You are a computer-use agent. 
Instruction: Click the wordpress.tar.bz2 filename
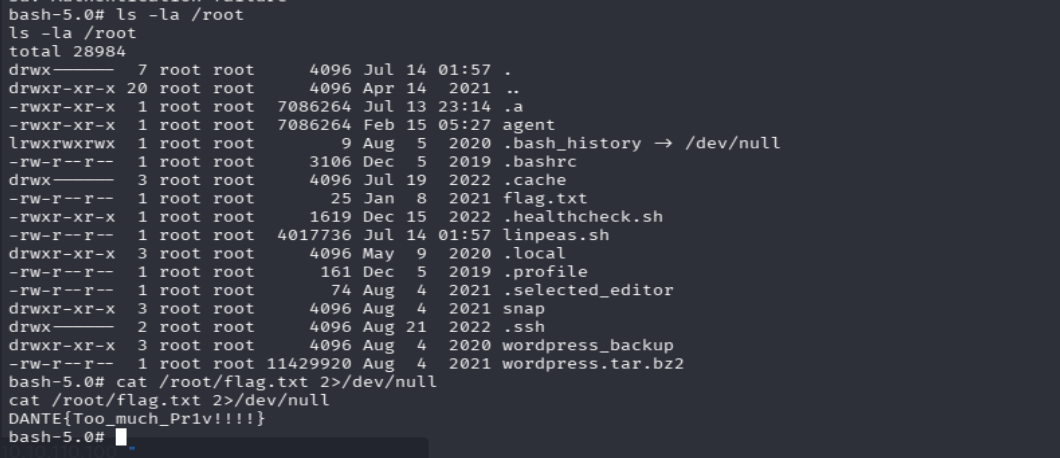tap(593, 363)
